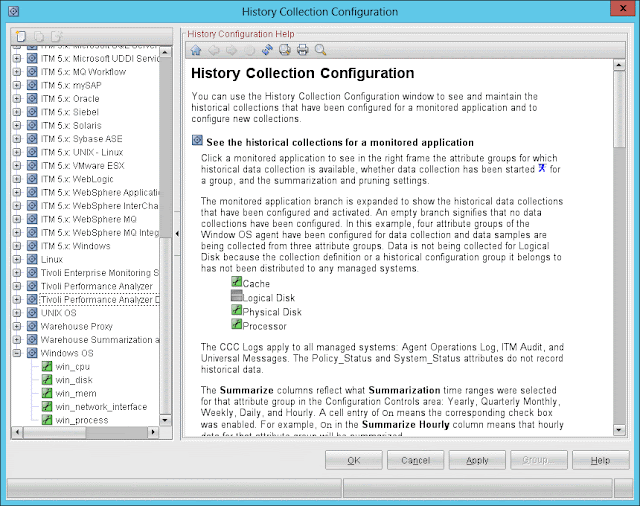Click the Create new group icon
This screenshot has height=506, width=640.
tap(56, 37)
